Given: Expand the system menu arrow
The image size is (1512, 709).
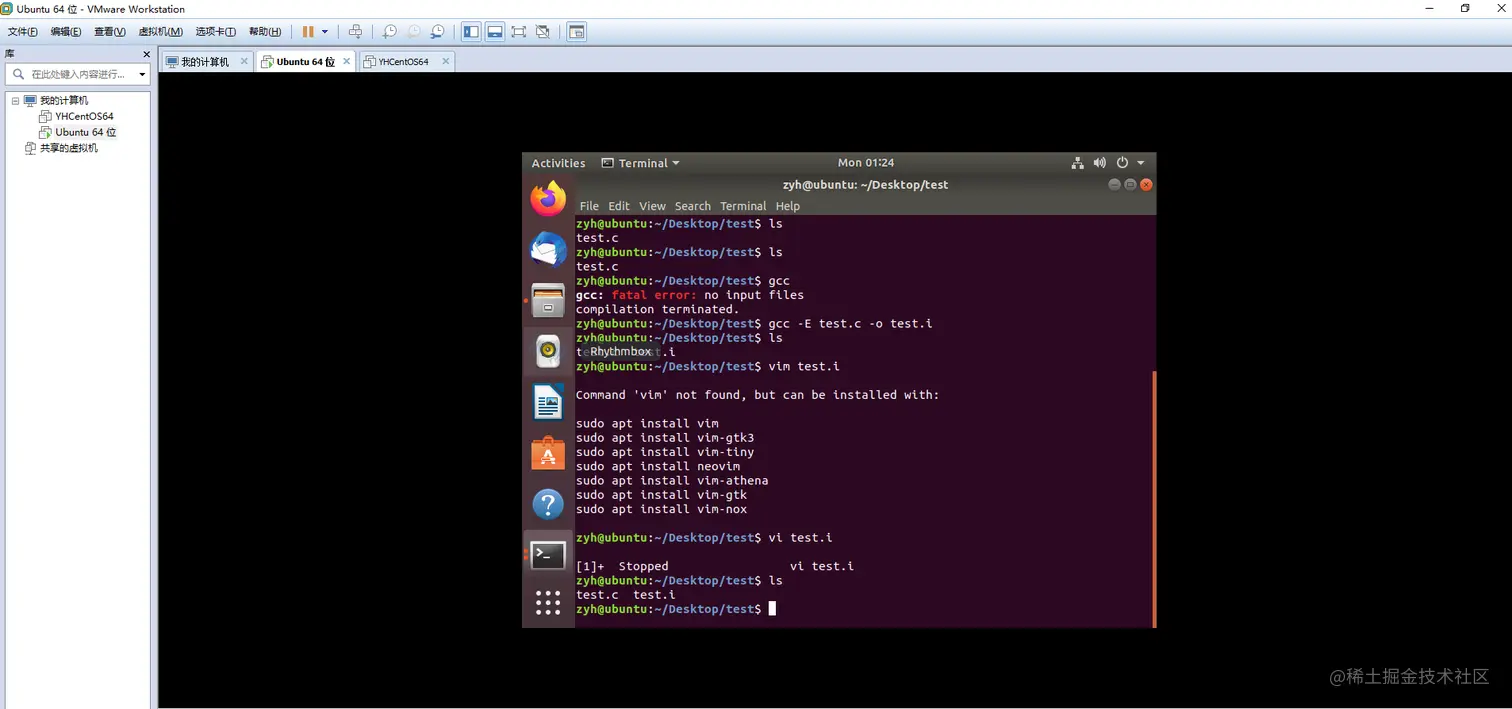Looking at the screenshot, I should pyautogui.click(x=1141, y=163).
